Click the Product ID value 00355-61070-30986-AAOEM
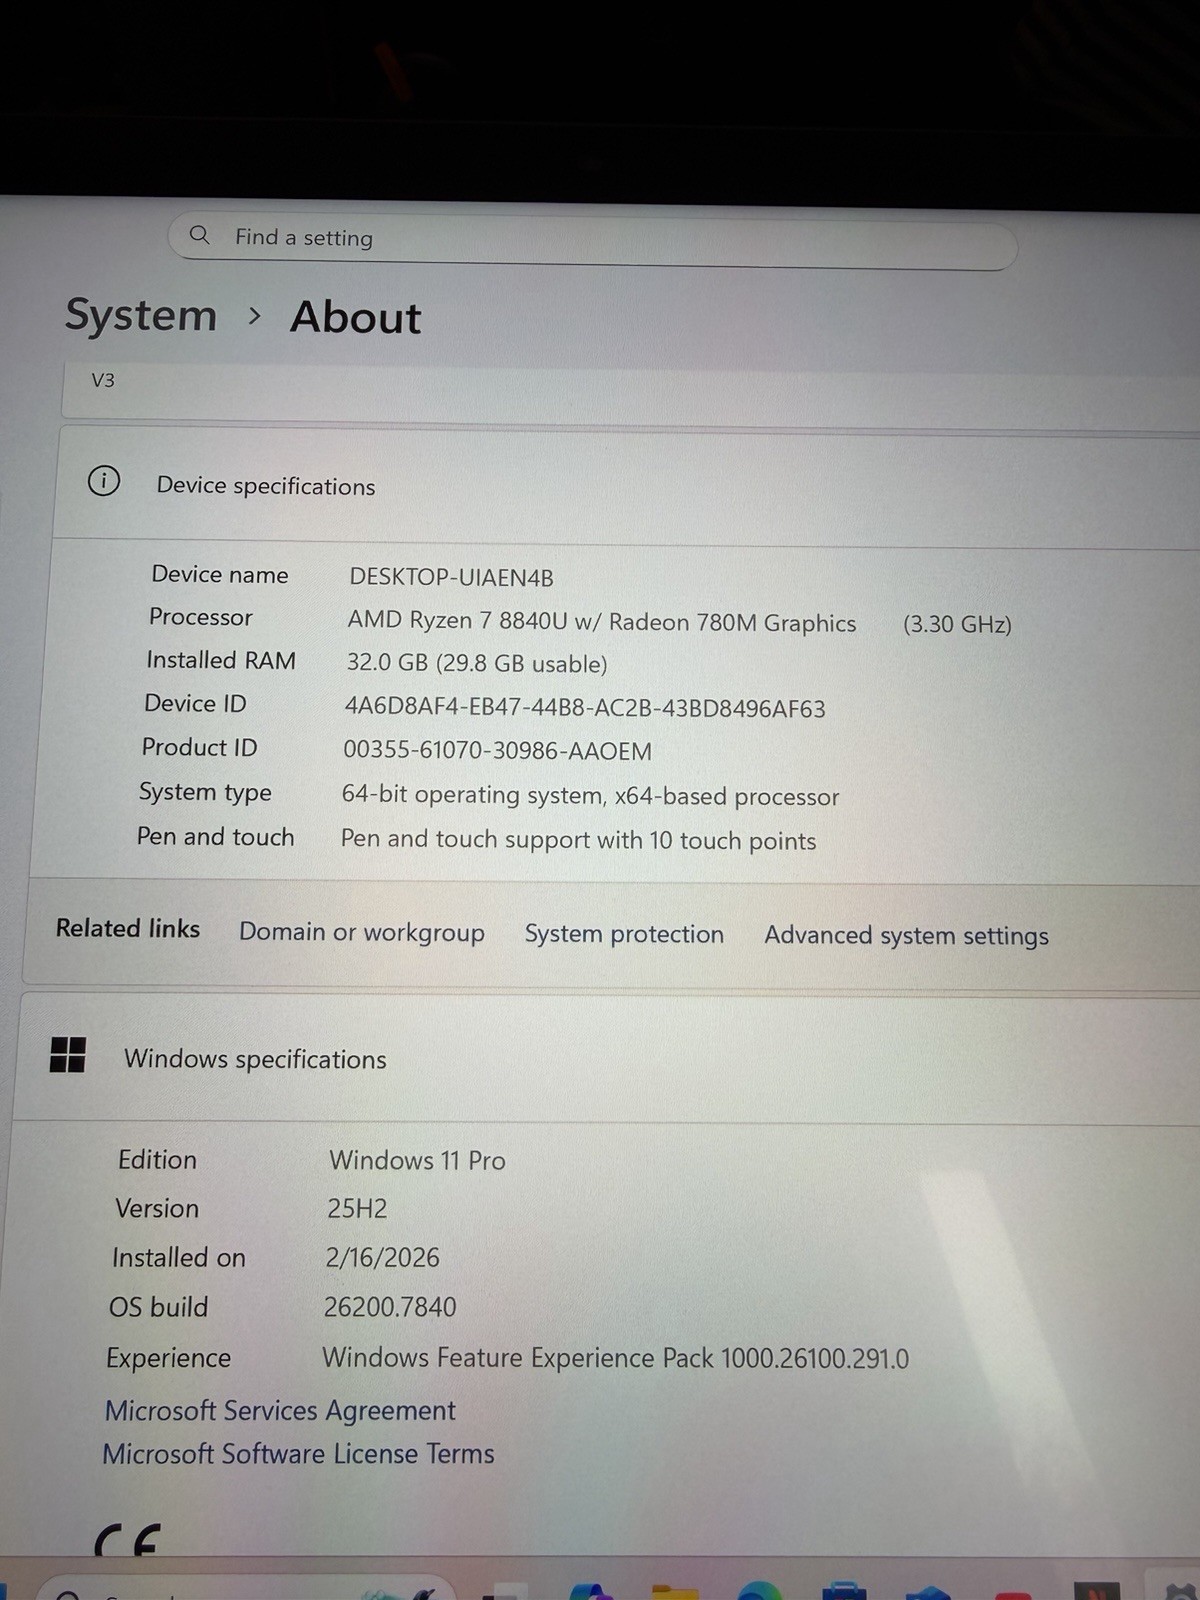This screenshot has width=1200, height=1600. coord(497,750)
